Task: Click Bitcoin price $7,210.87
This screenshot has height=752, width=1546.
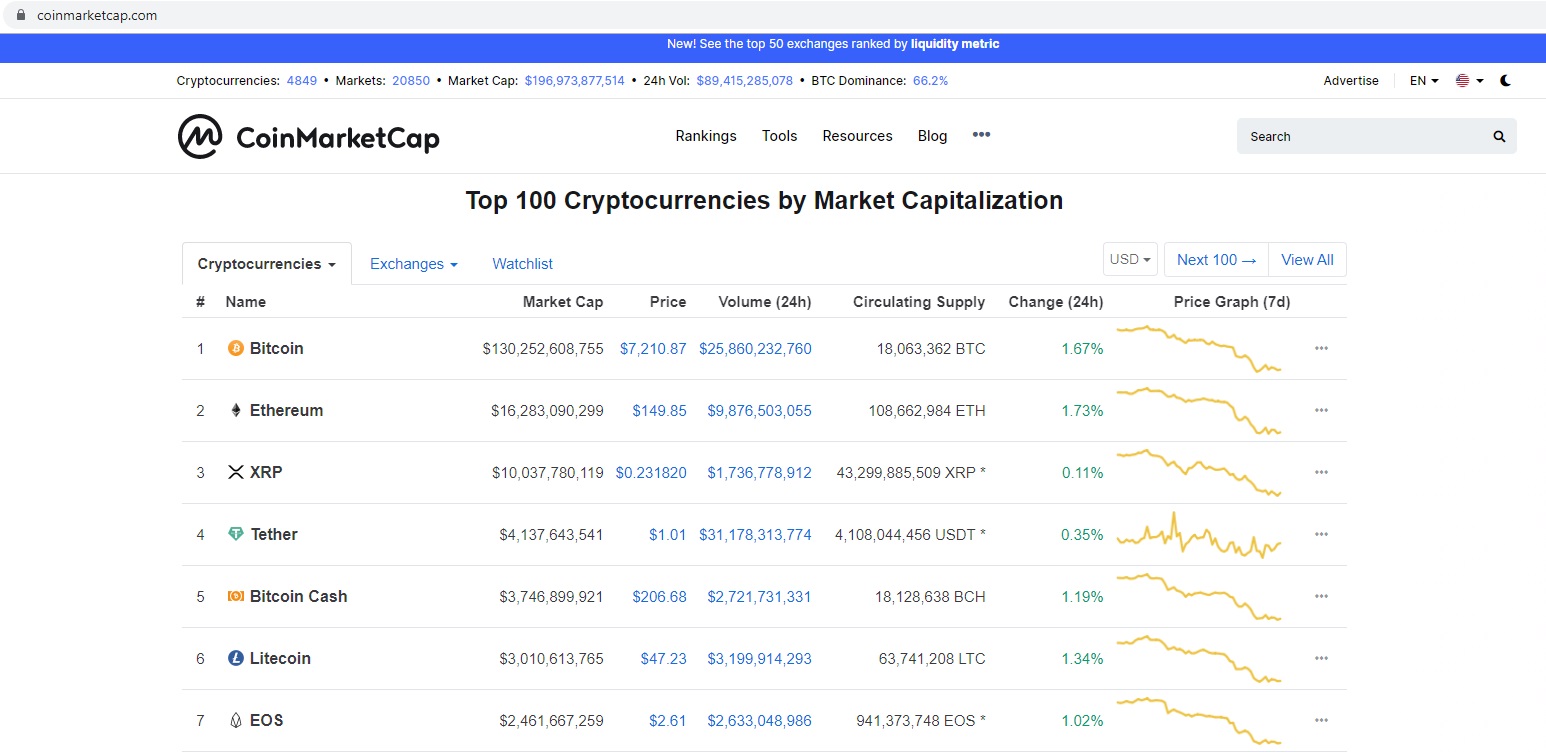Action: (x=653, y=349)
